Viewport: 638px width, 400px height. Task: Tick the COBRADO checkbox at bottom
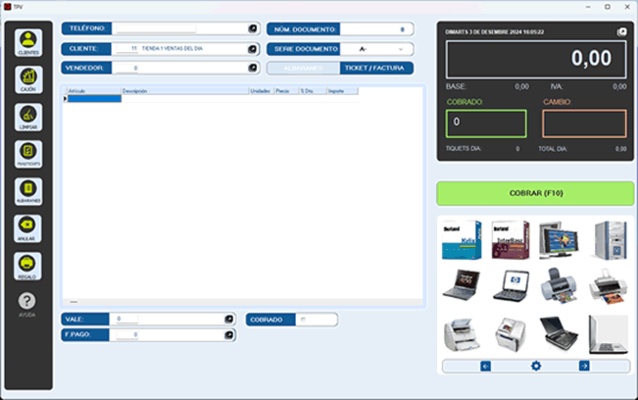coord(303,319)
